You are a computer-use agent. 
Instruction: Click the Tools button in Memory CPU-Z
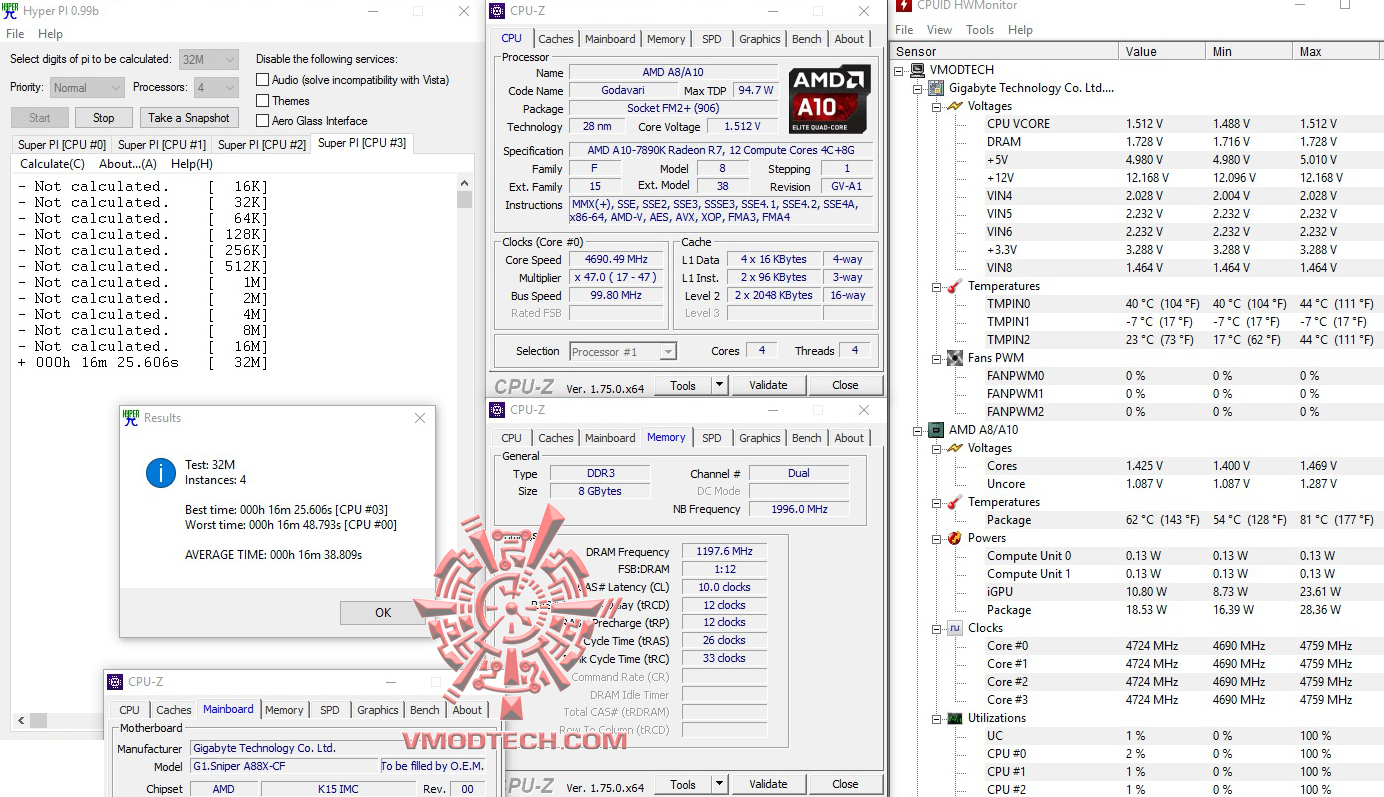(x=683, y=784)
